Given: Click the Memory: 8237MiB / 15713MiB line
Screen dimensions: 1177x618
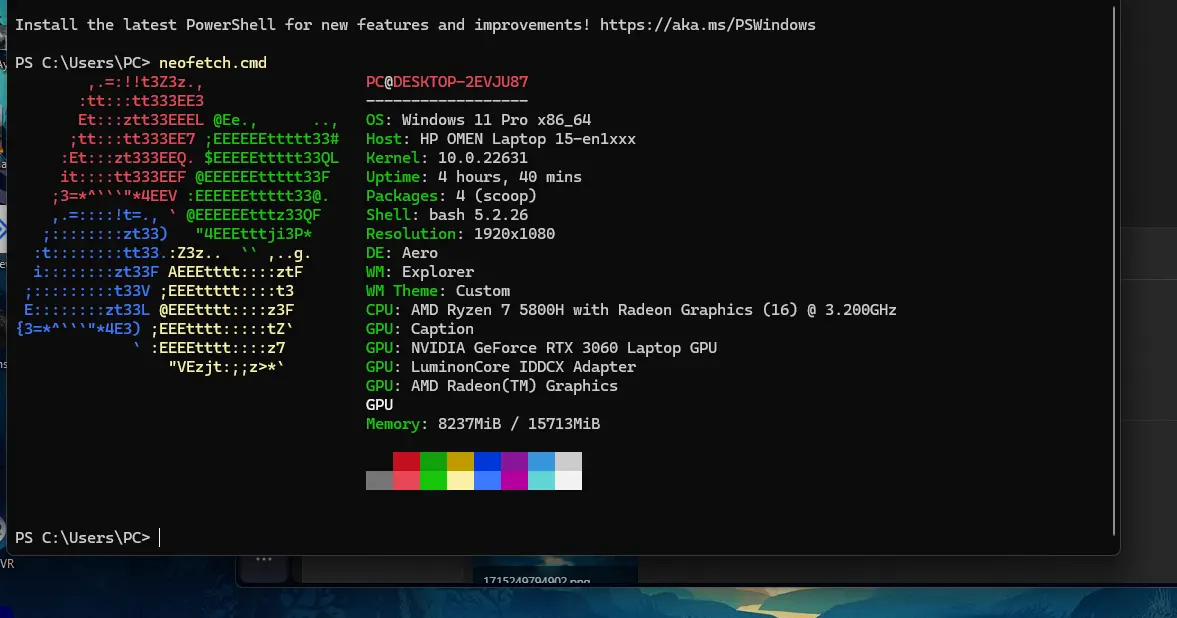Looking at the screenshot, I should pos(483,424).
